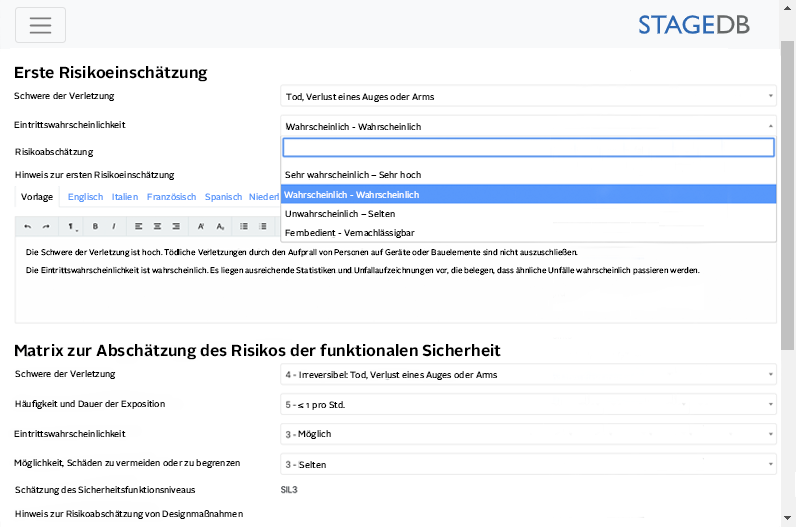This screenshot has width=796, height=527.
Task: Align text left in the editor
Action: (138, 227)
